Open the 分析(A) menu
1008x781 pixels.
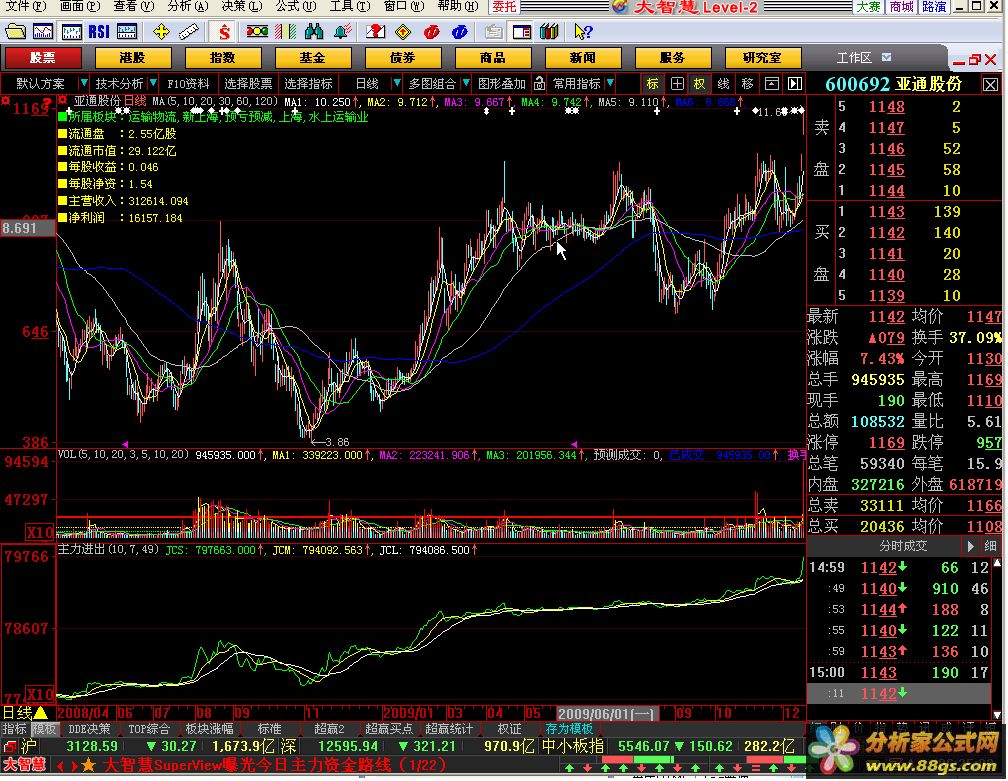[188, 6]
